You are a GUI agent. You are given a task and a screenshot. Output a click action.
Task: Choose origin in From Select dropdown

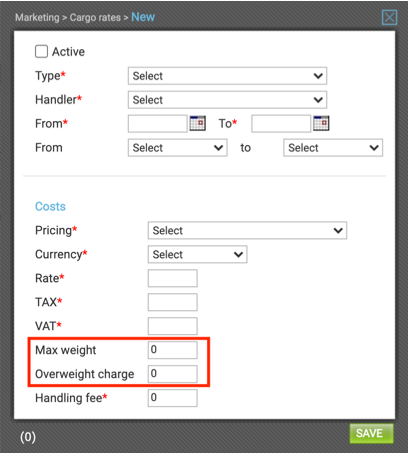click(x=178, y=148)
